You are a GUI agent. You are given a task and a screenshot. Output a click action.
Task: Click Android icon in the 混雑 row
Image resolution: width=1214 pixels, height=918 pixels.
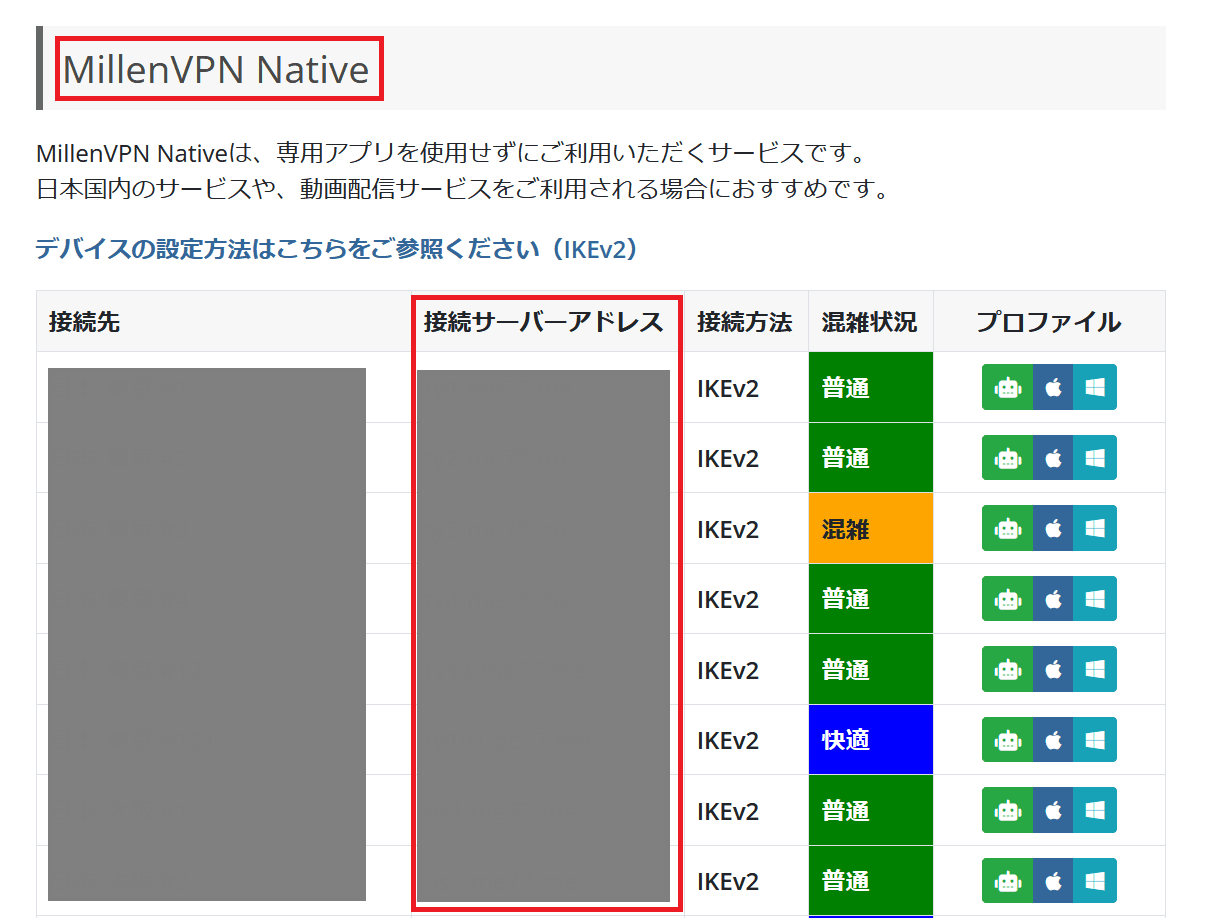click(1007, 528)
